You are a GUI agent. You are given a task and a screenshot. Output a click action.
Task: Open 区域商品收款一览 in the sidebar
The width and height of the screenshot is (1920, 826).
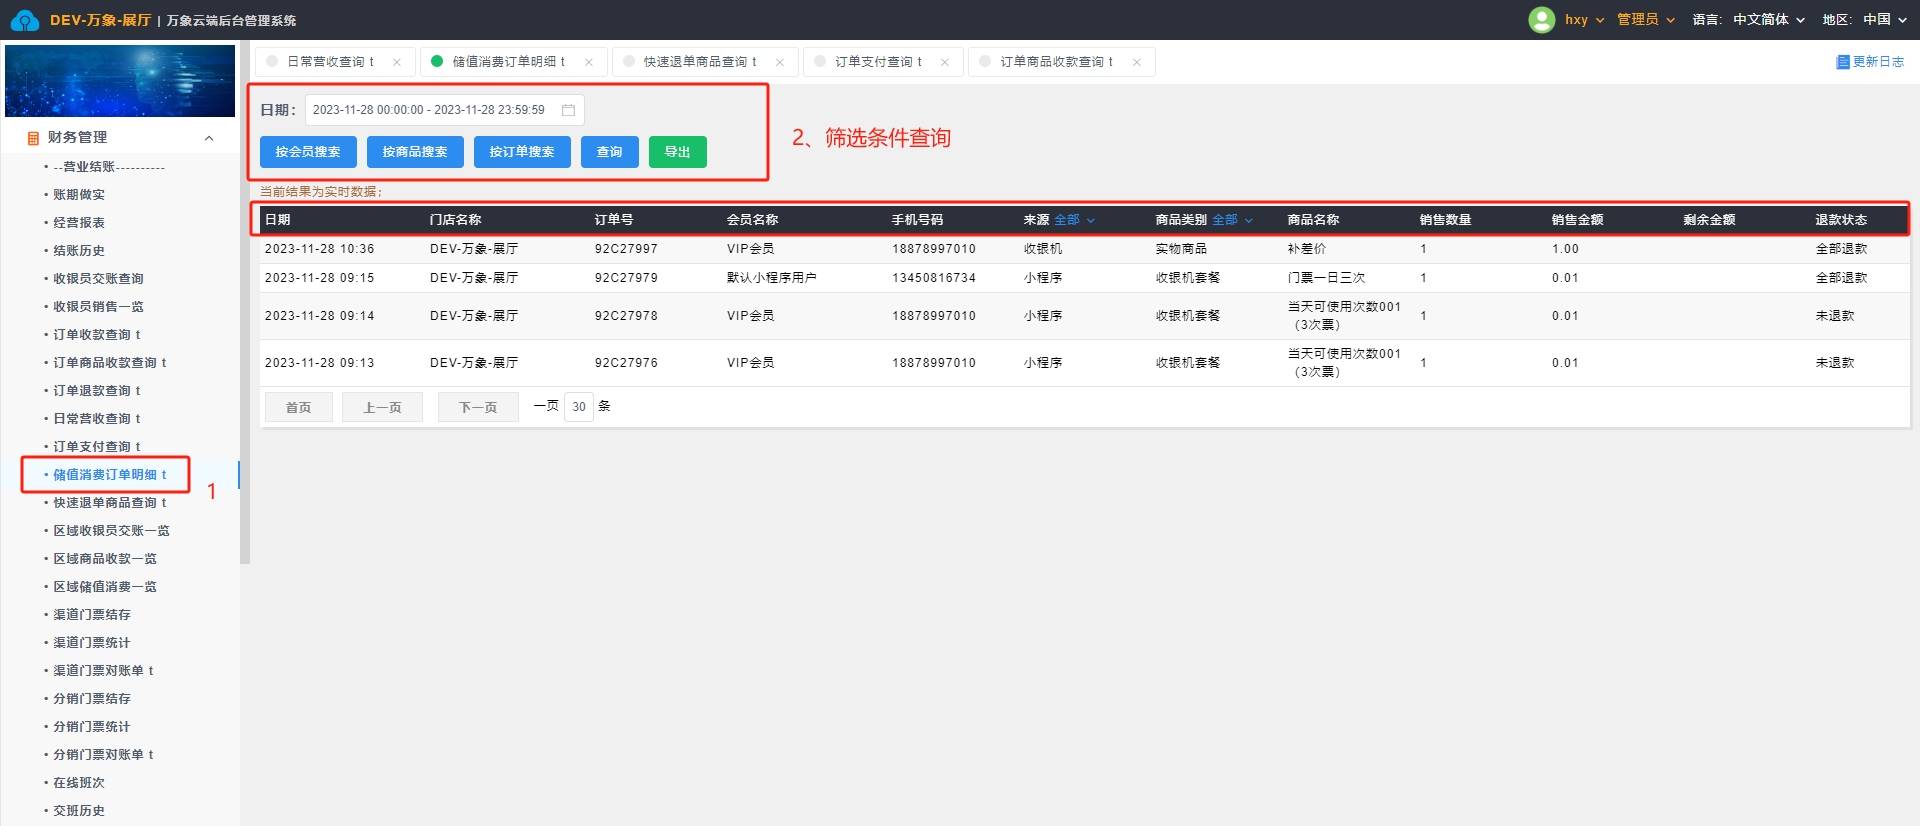(x=105, y=559)
